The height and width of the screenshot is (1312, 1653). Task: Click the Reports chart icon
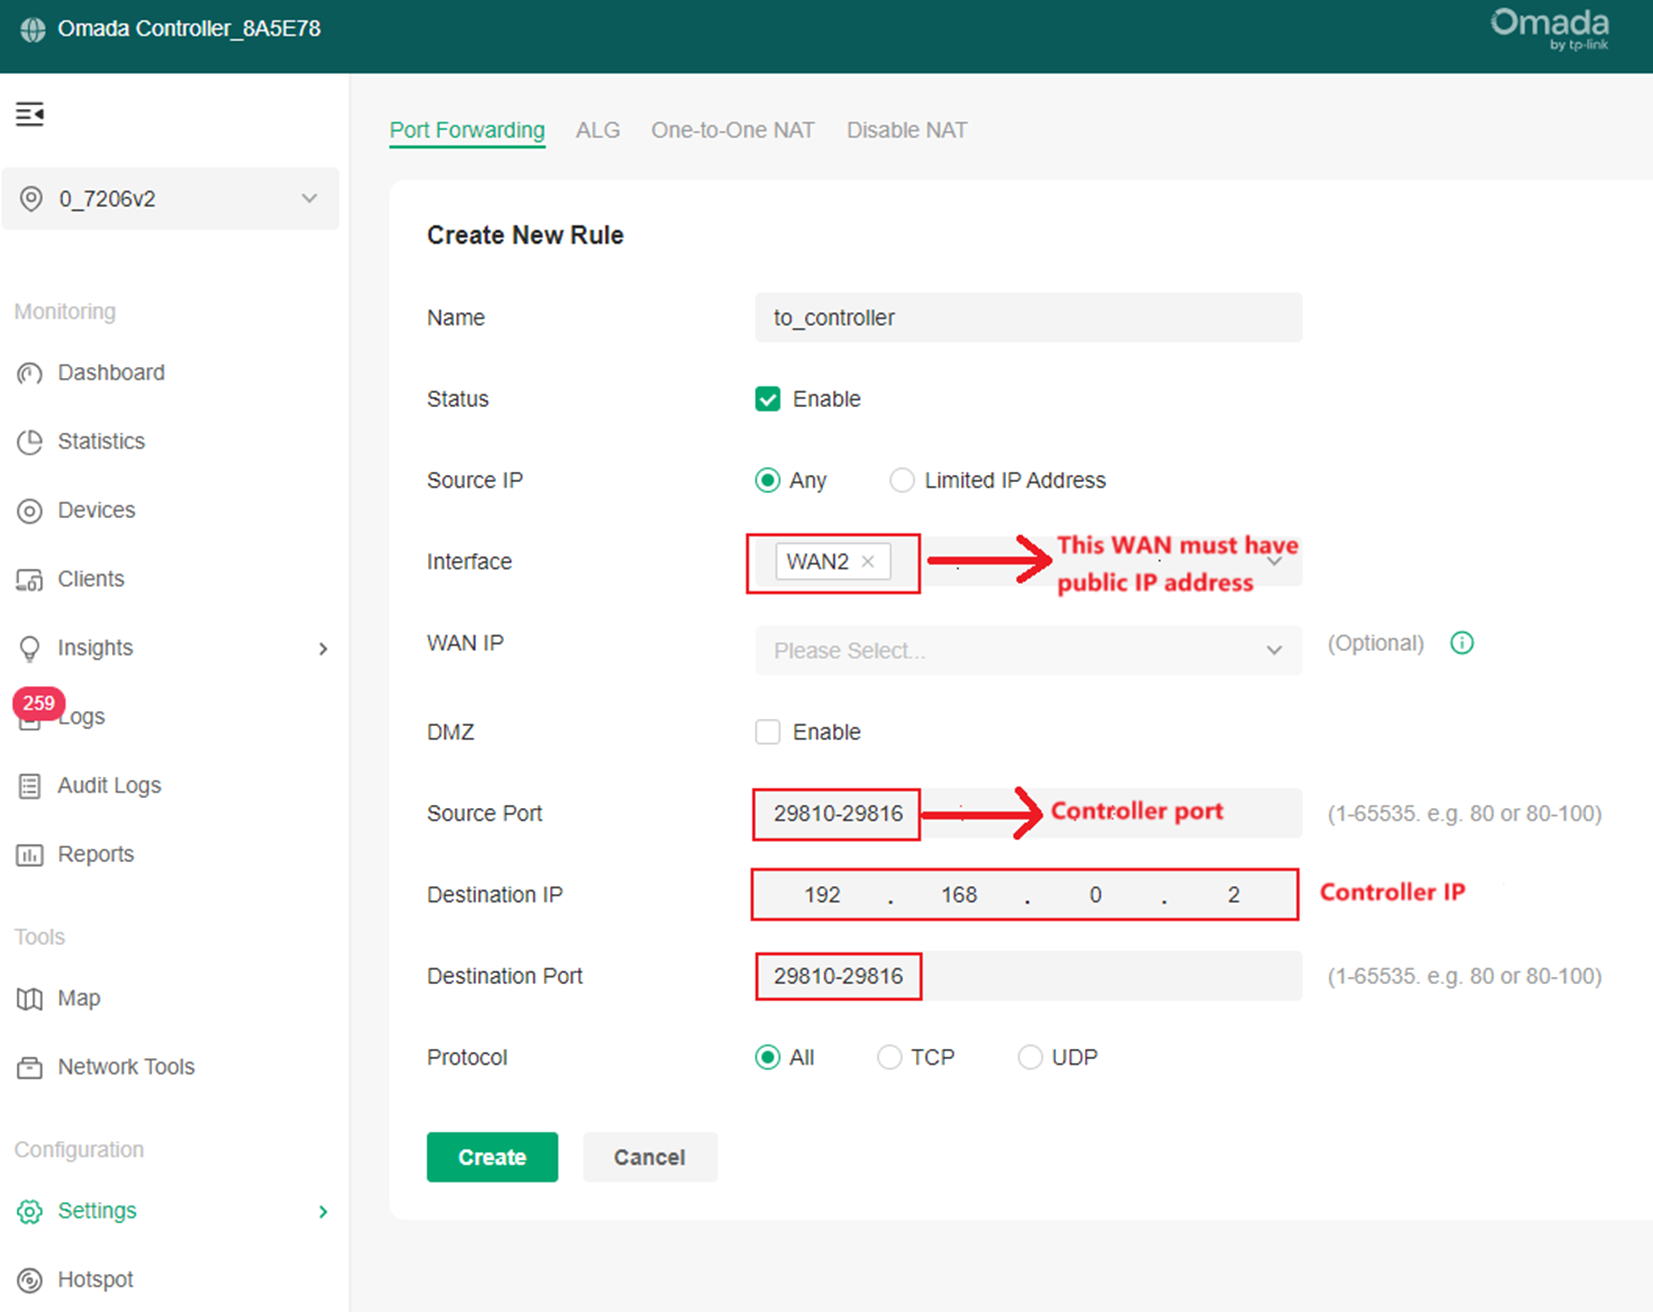30,856
